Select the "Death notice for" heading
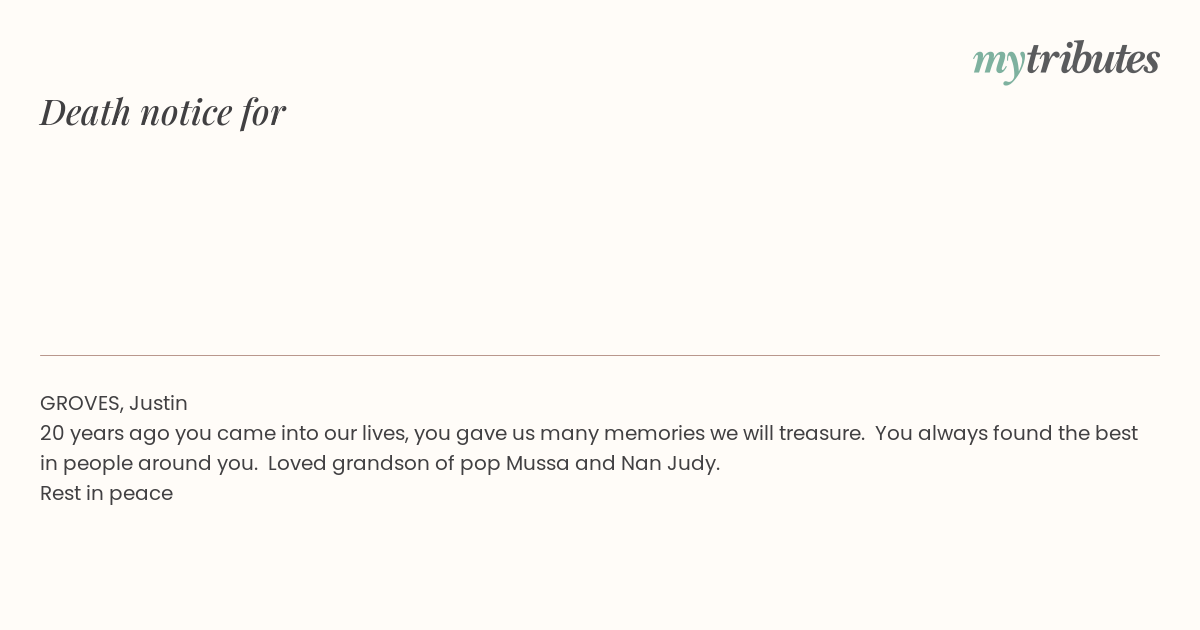The width and height of the screenshot is (1200, 630). [x=163, y=111]
